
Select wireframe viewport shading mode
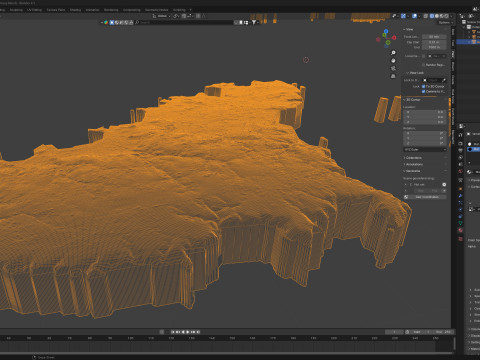tap(432, 16)
